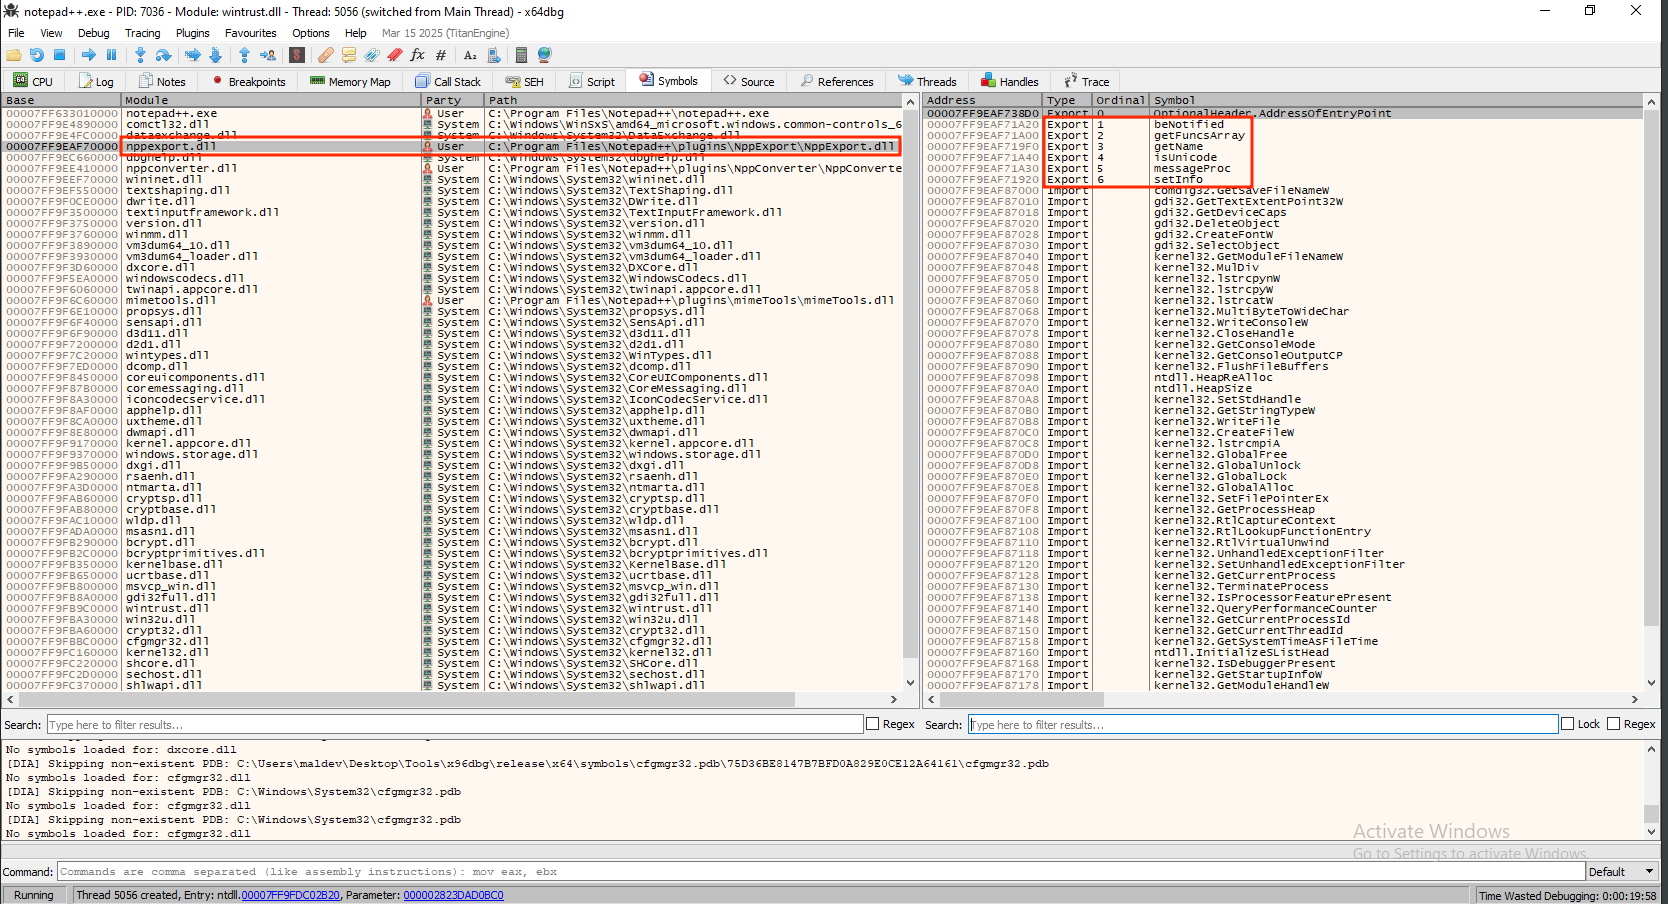Open the Plugins menu
This screenshot has width=1668, height=904.
[192, 33]
